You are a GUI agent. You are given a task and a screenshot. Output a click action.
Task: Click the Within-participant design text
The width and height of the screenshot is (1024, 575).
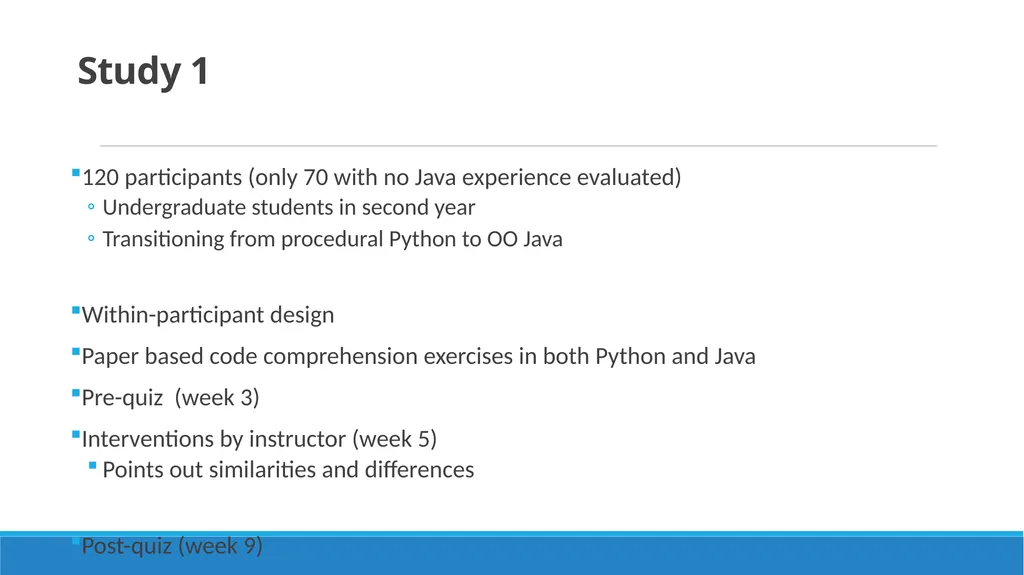point(208,315)
